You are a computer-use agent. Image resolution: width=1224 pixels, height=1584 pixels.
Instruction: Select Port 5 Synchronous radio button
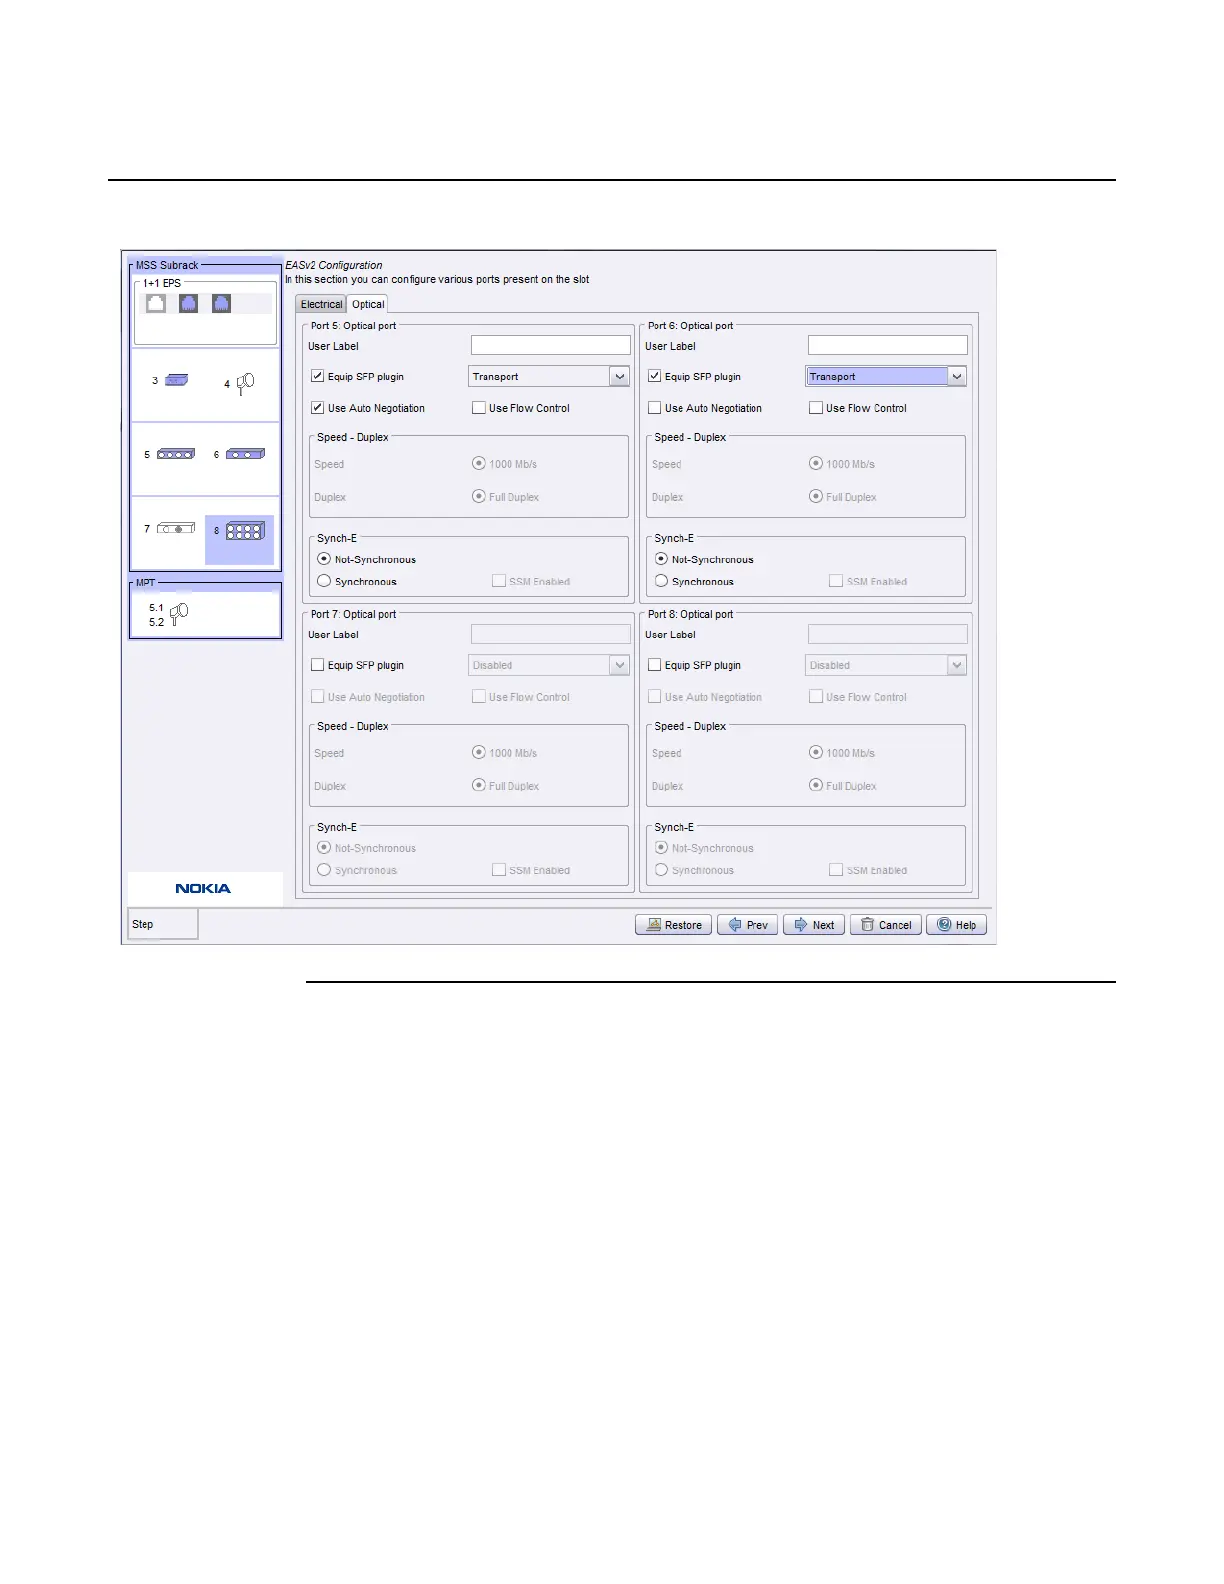click(324, 581)
